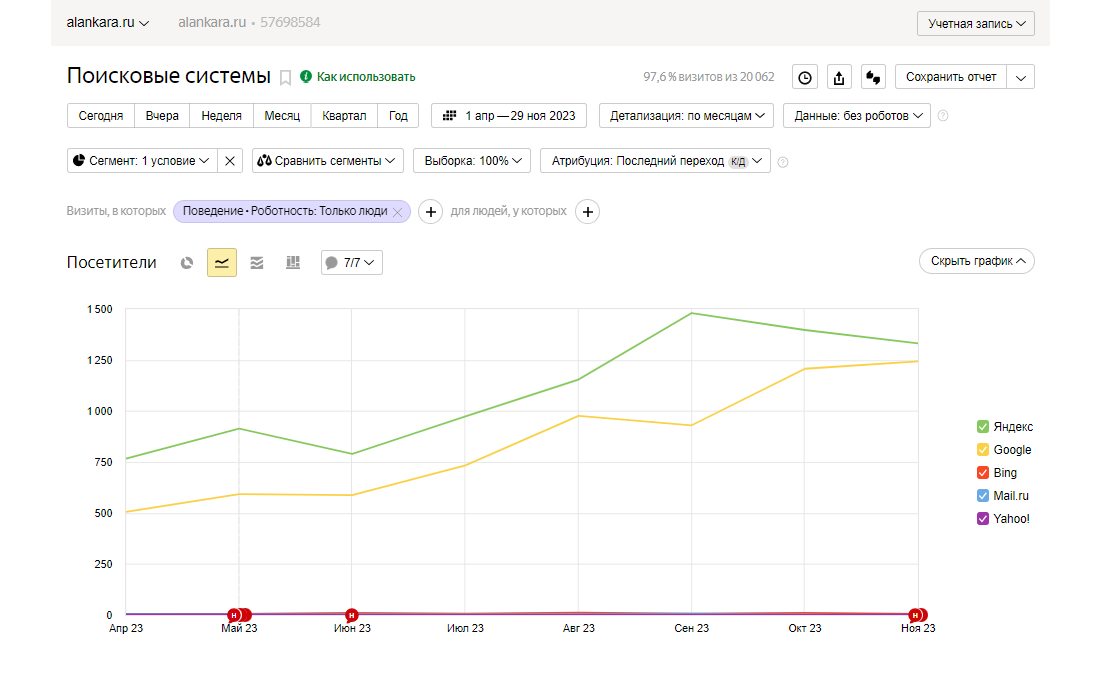1100x680 pixels.
Task: Open the Как использовать help link
Action: (x=358, y=76)
